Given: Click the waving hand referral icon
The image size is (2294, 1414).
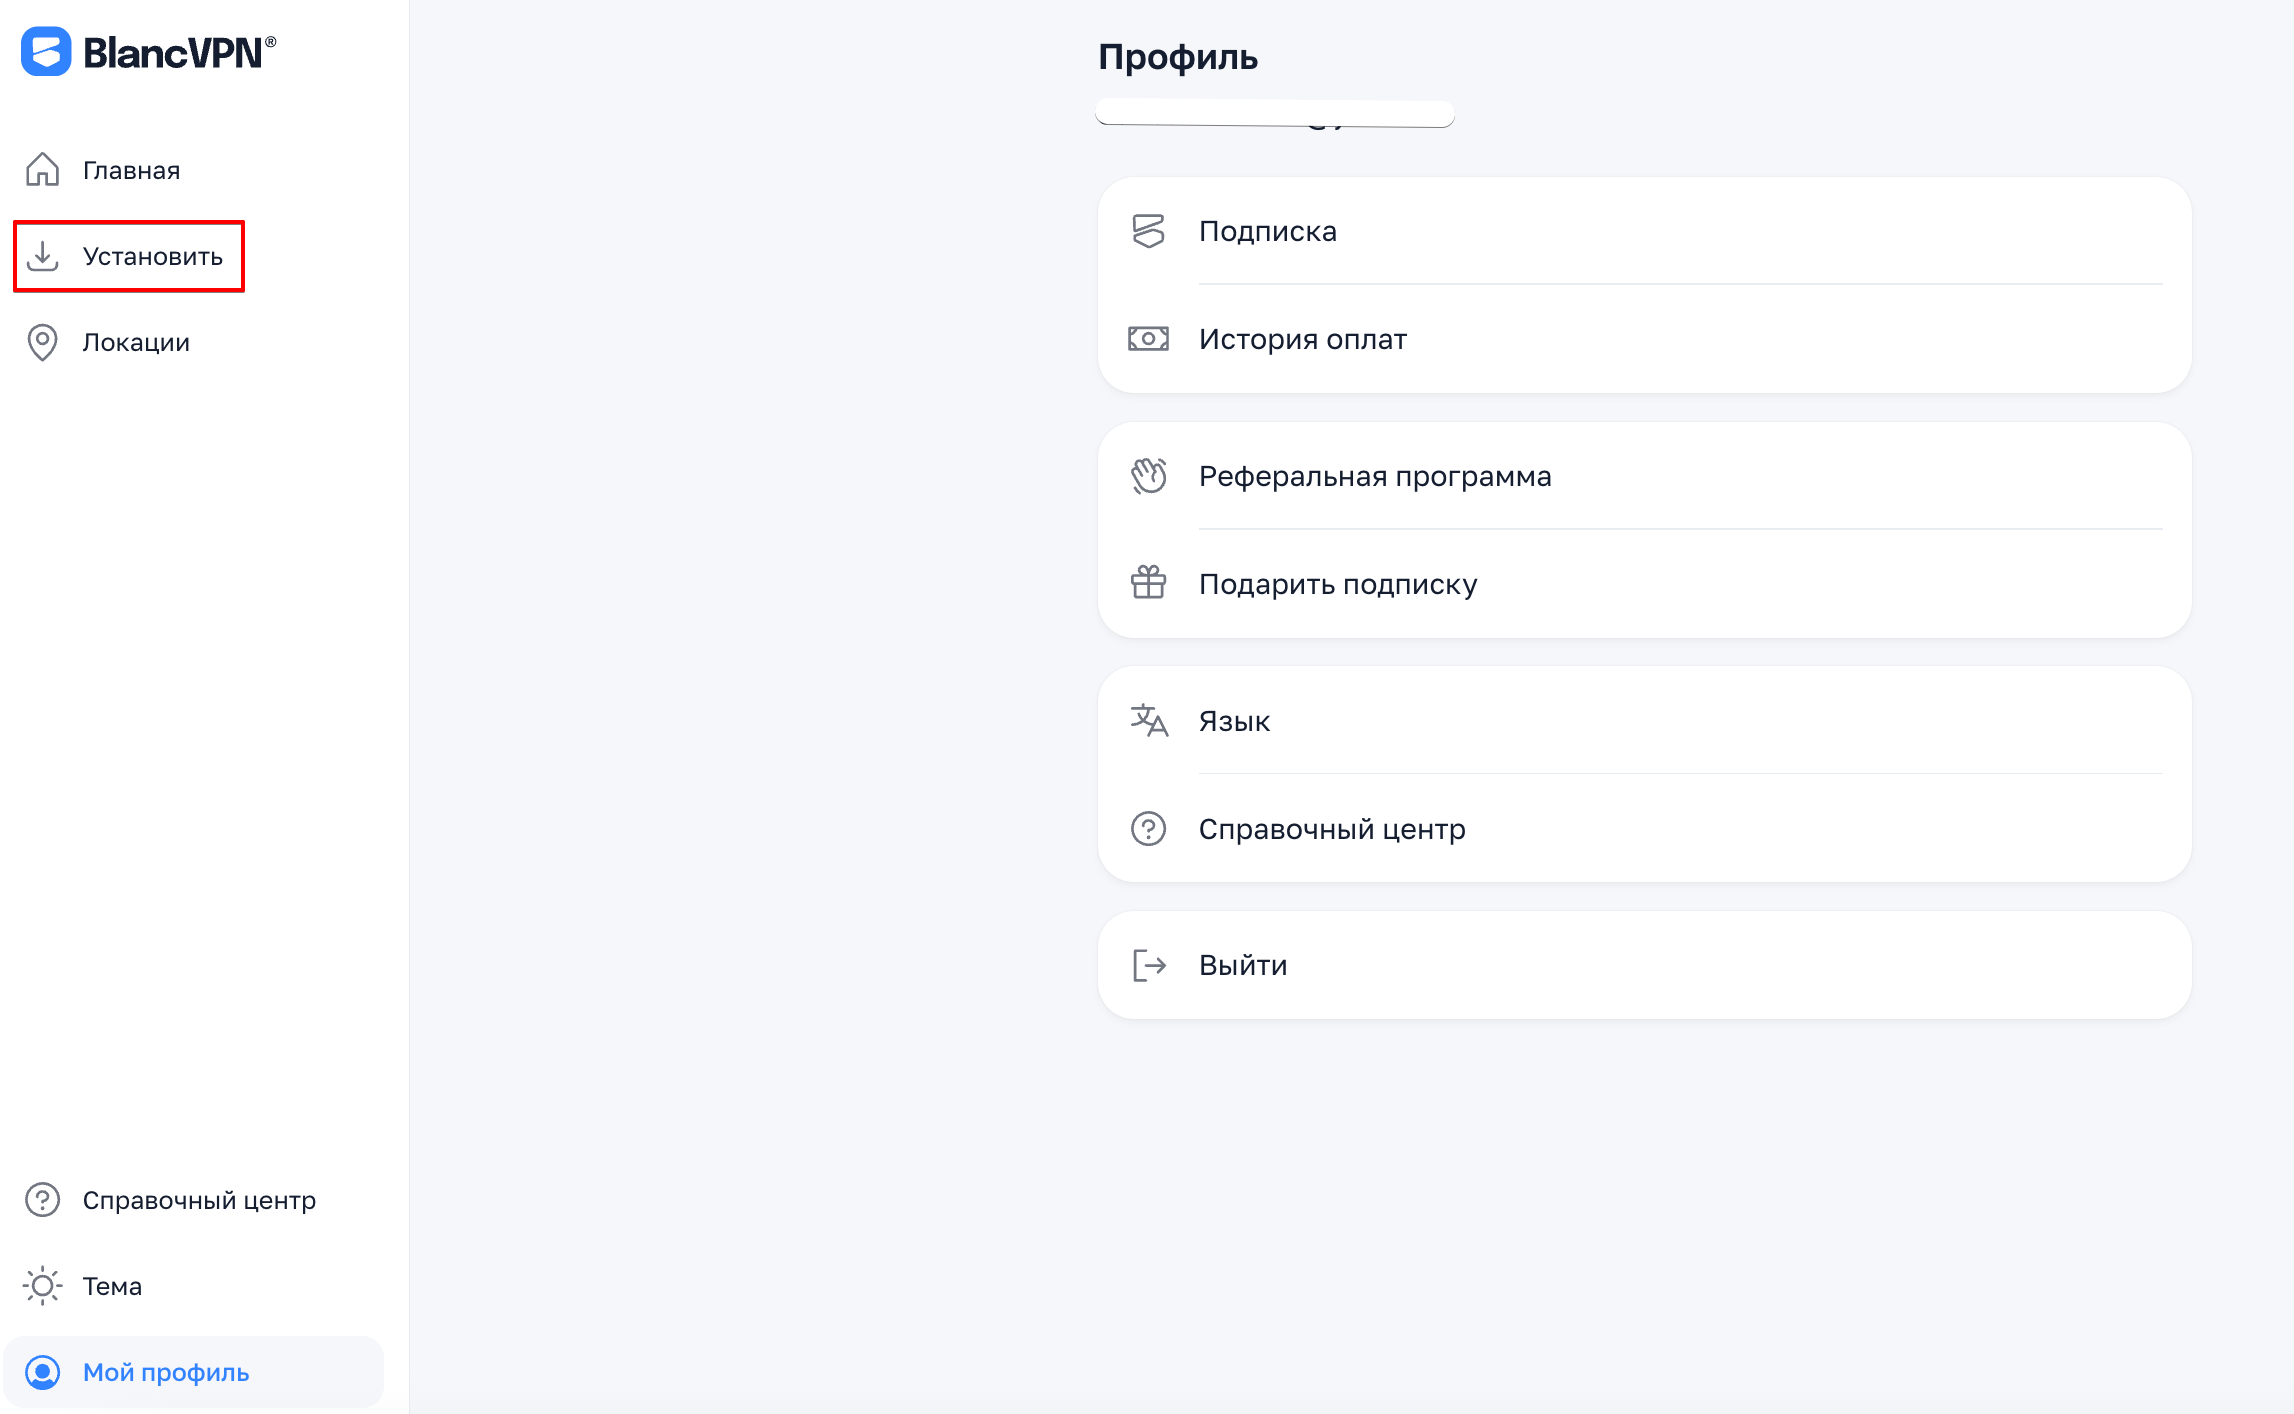Looking at the screenshot, I should (x=1148, y=476).
